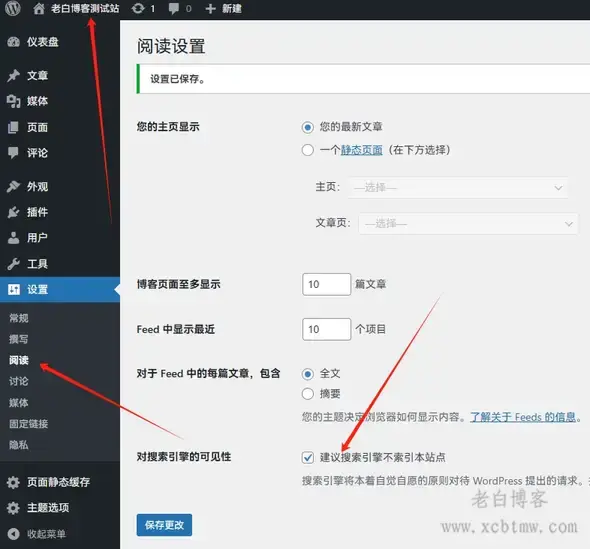Image resolution: width=590 pixels, height=549 pixels.
Task: Click 新建 in the admin bar
Action: click(231, 8)
